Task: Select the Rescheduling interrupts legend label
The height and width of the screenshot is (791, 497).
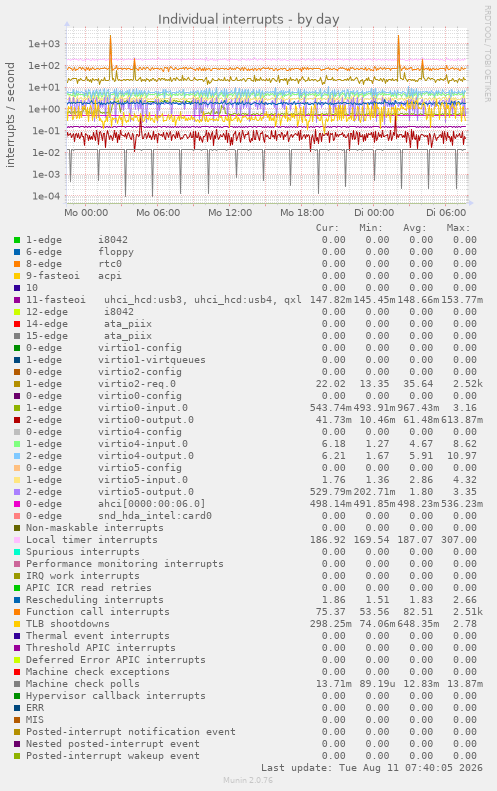Action: [95, 600]
